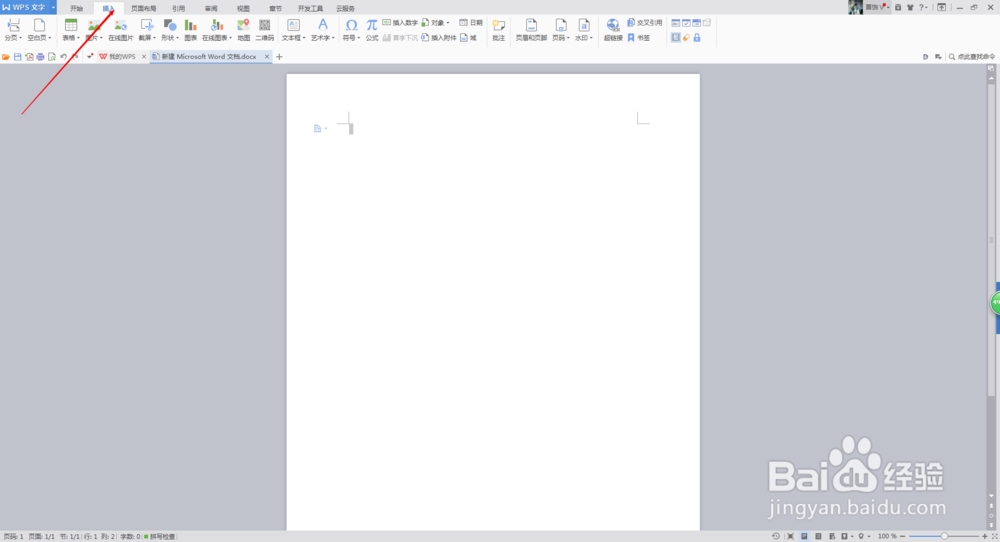Open the screenshot tool (截屏)

pos(147,30)
